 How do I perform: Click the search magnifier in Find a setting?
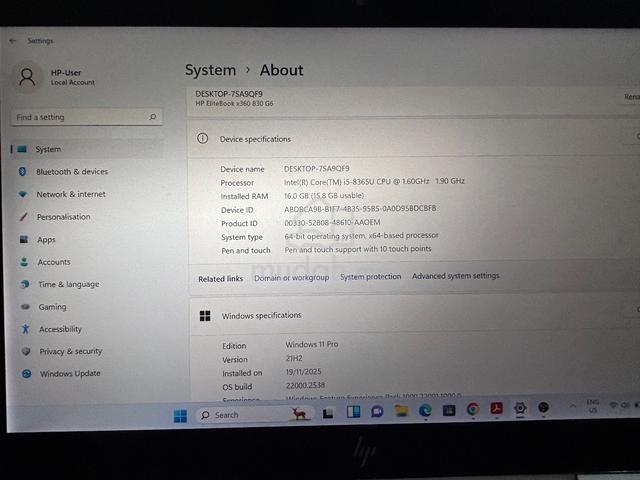point(153,117)
